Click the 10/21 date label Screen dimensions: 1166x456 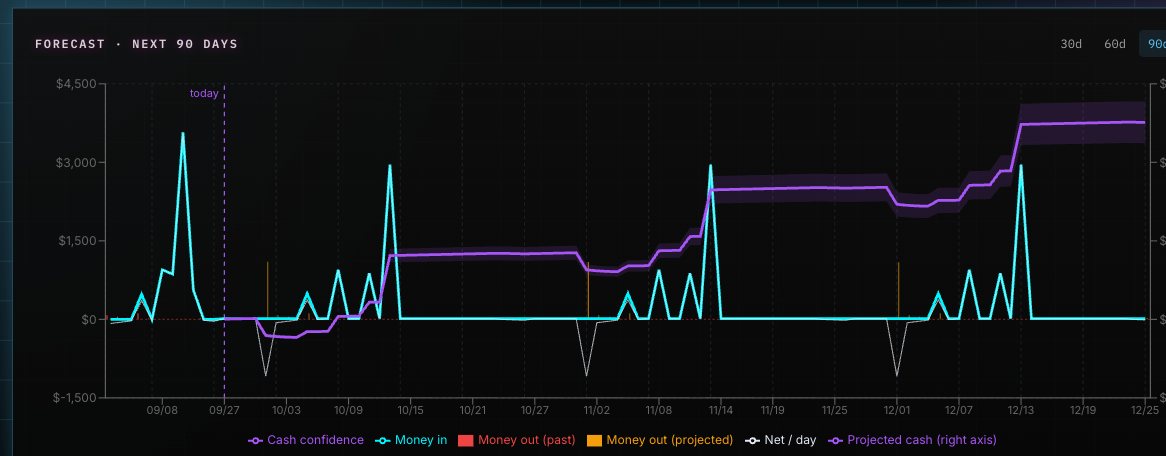pyautogui.click(x=473, y=410)
